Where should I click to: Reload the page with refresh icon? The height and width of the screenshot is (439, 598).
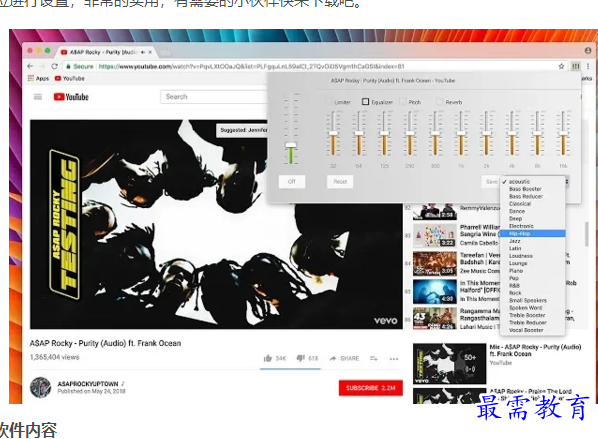[x=55, y=66]
